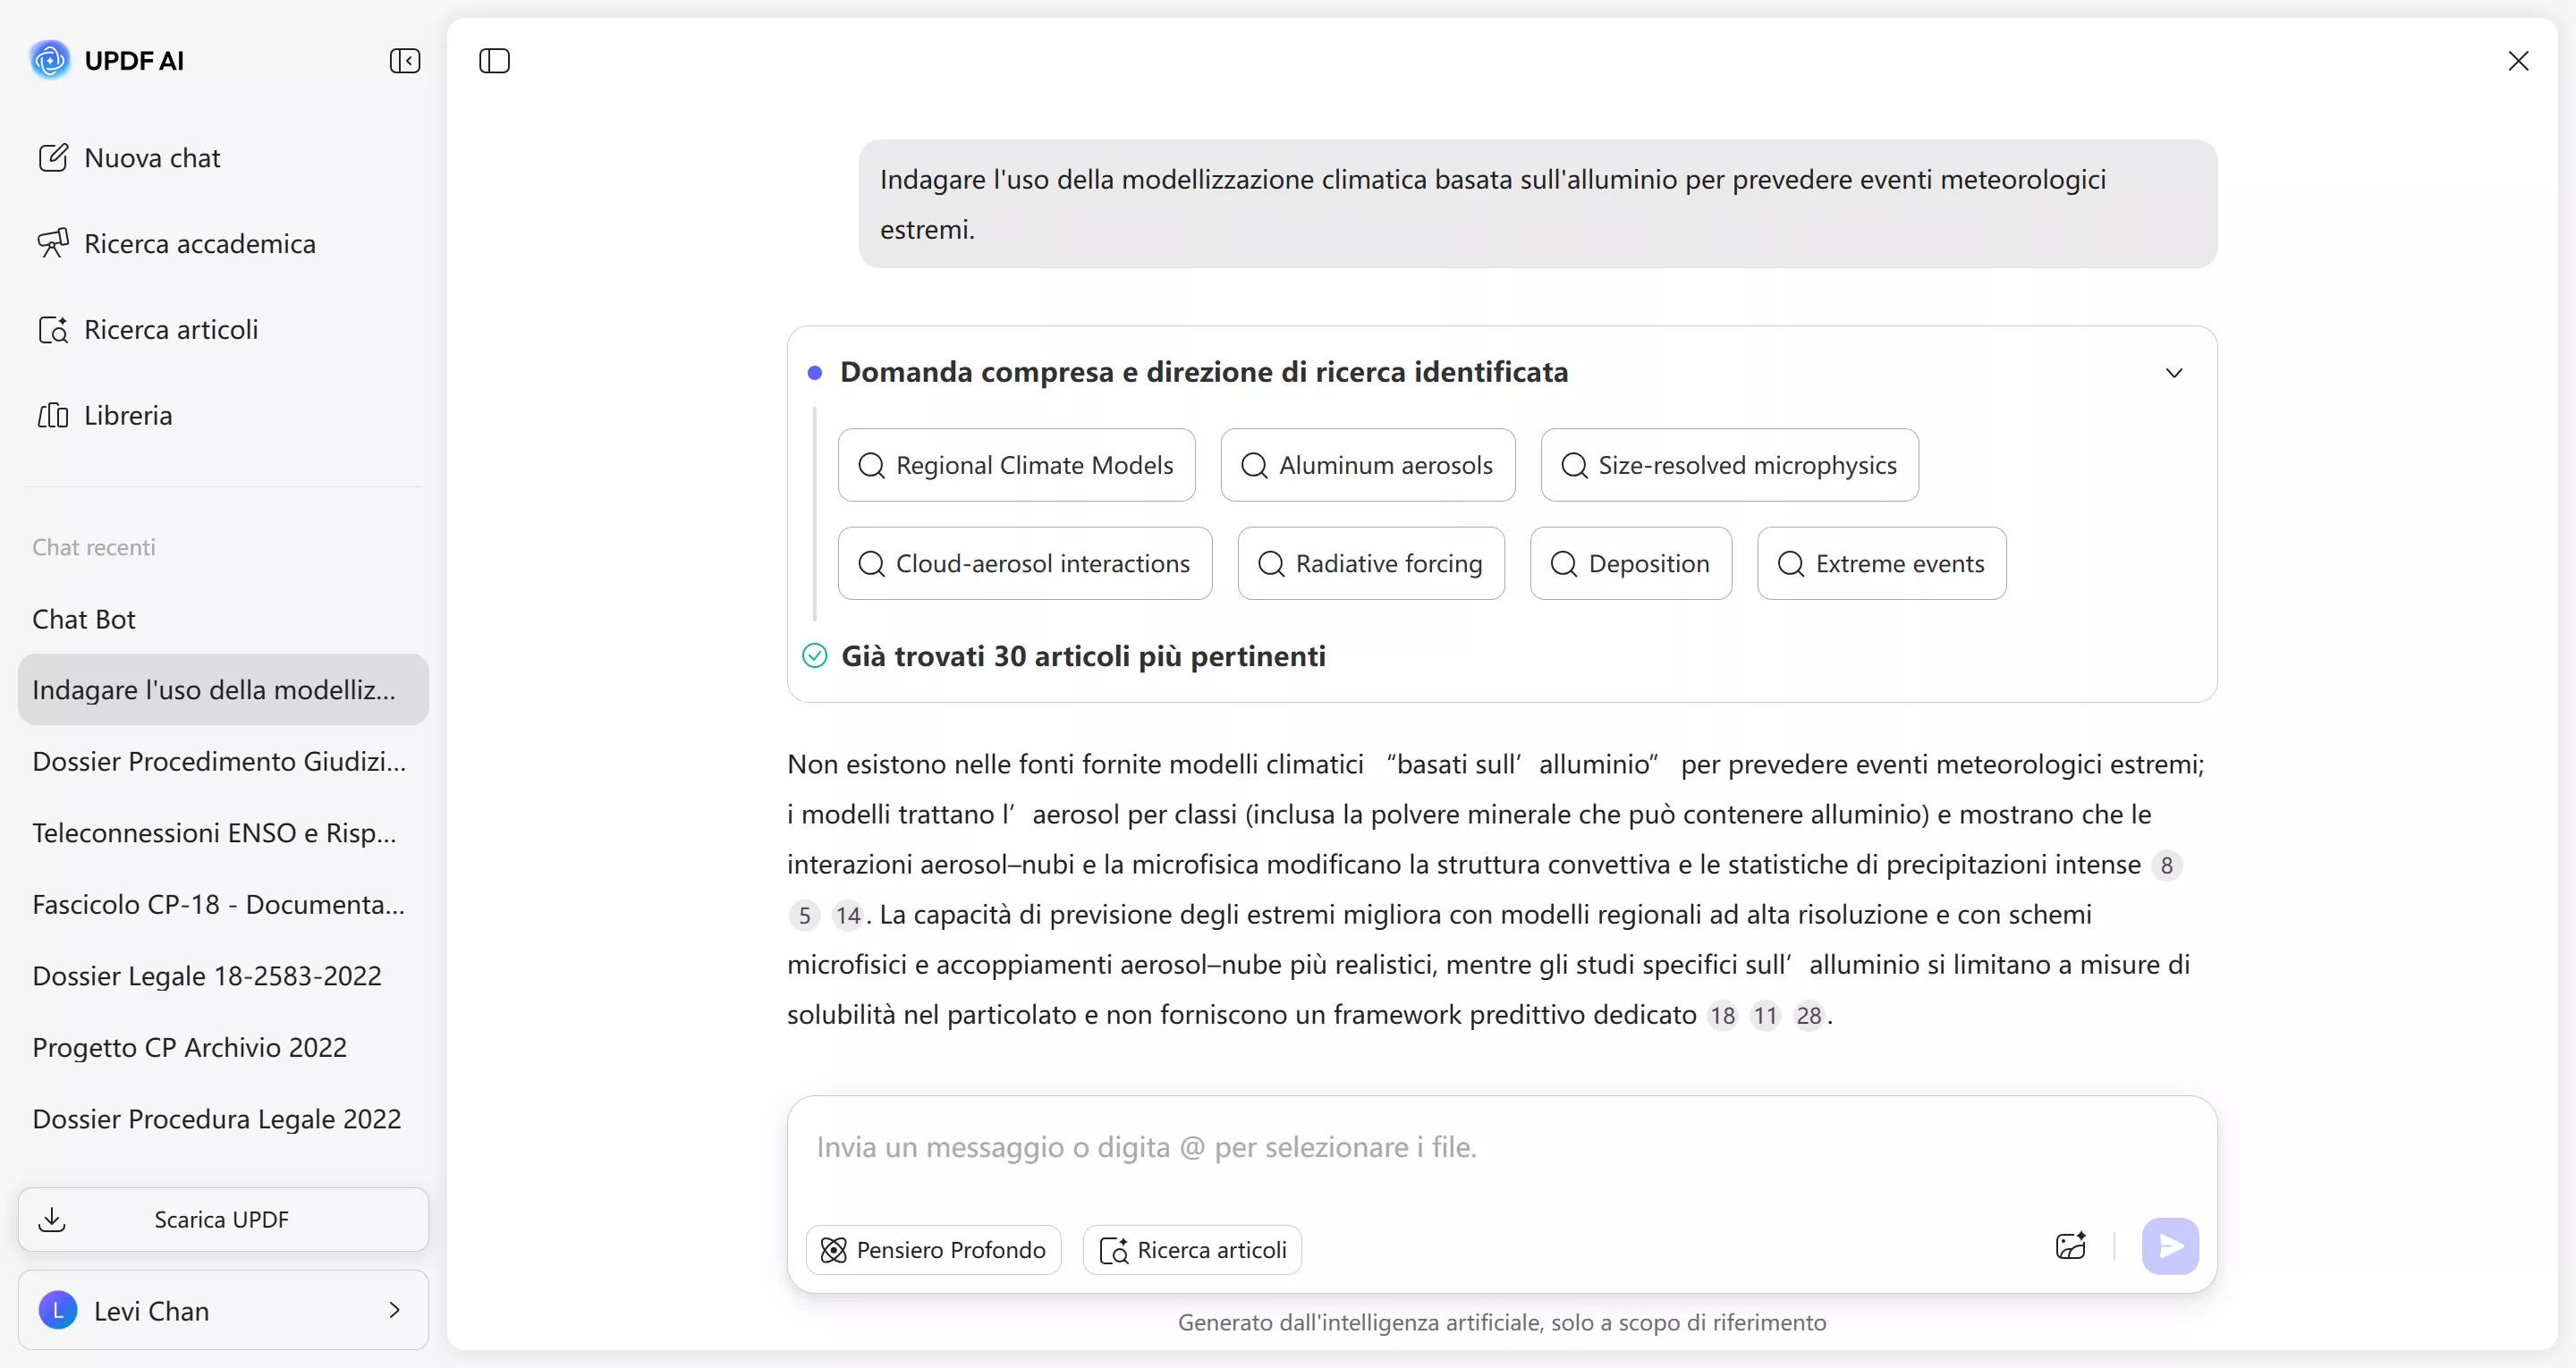Collapse the Domanda compresa section
The width and height of the screenshot is (2576, 1368).
click(2175, 371)
